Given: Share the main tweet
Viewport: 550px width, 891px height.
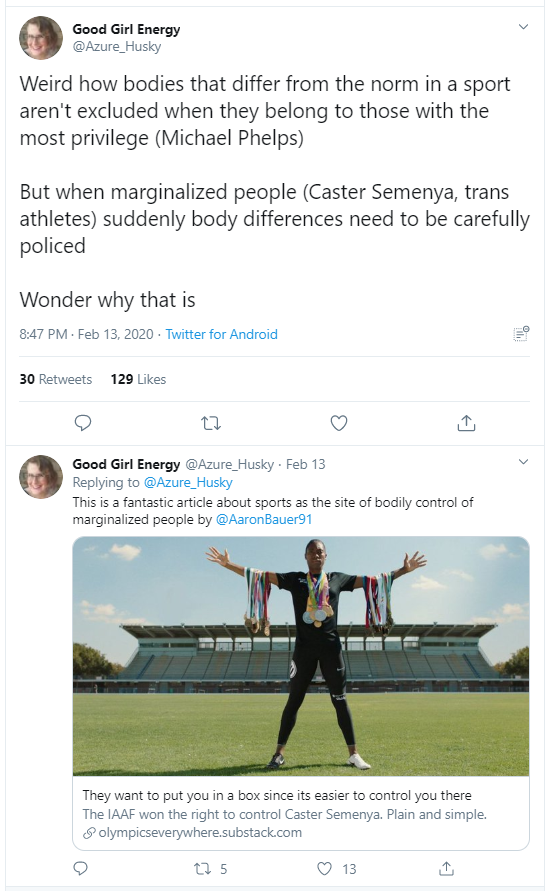Looking at the screenshot, I should 466,423.
